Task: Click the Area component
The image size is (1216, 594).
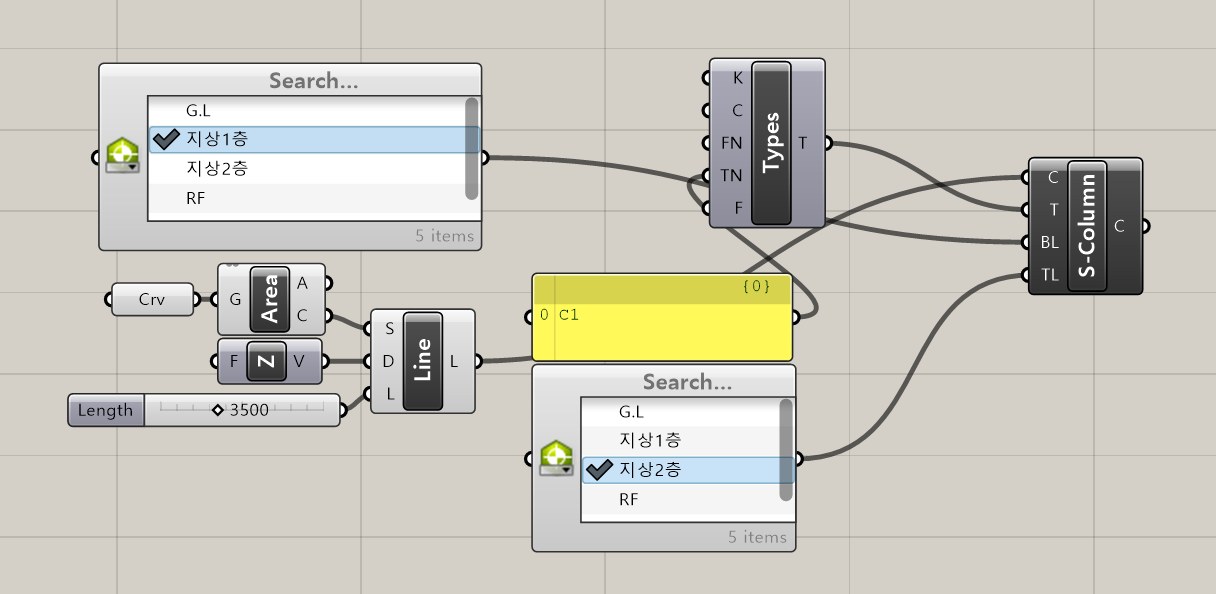Action: pyautogui.click(x=270, y=299)
